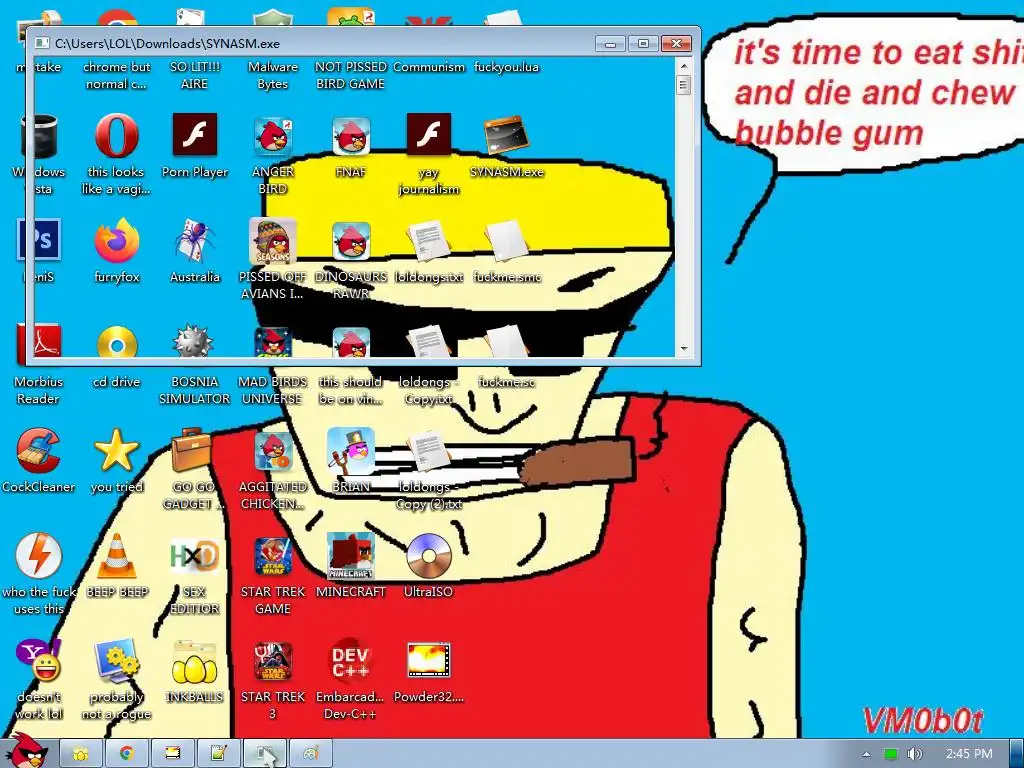Open the 2:45 PM taskbar clock
Viewport: 1024px width, 768px height.
[x=969, y=754]
